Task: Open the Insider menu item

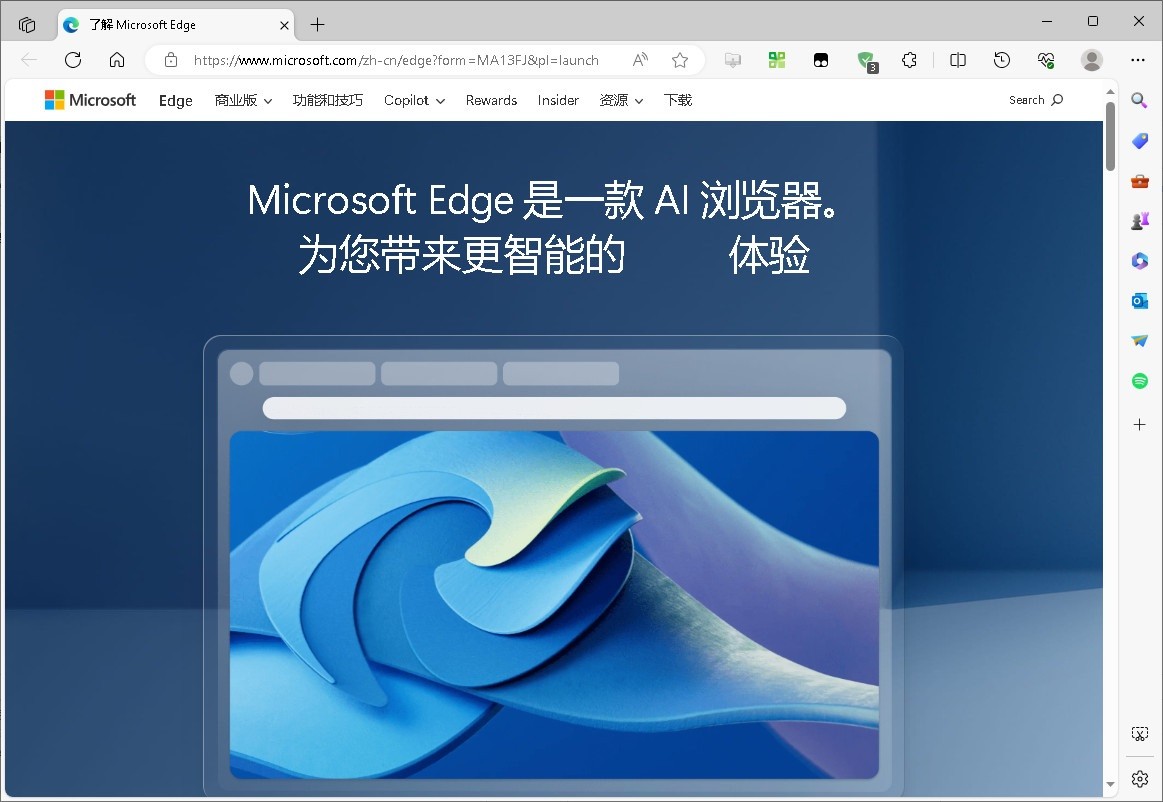Action: point(558,100)
